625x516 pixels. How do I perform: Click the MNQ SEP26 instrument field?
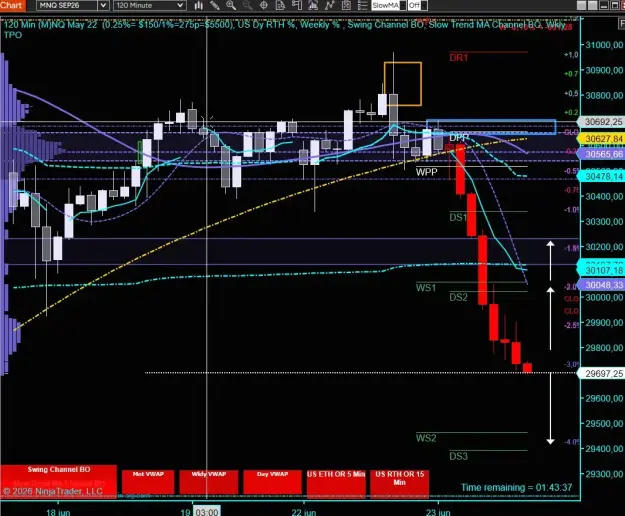point(67,5)
